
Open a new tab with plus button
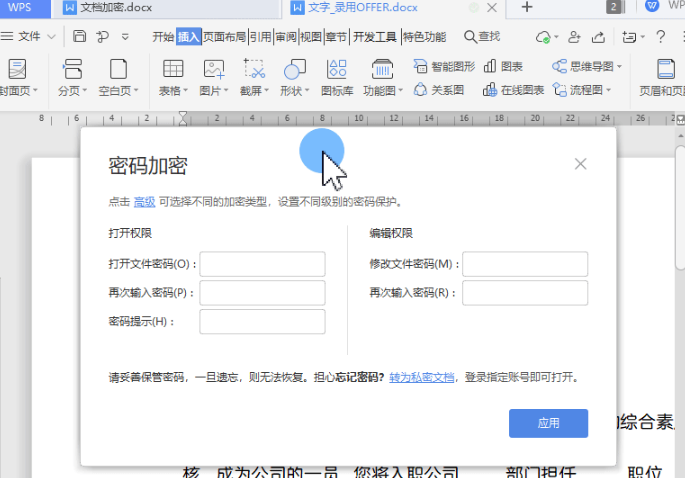click(x=527, y=7)
